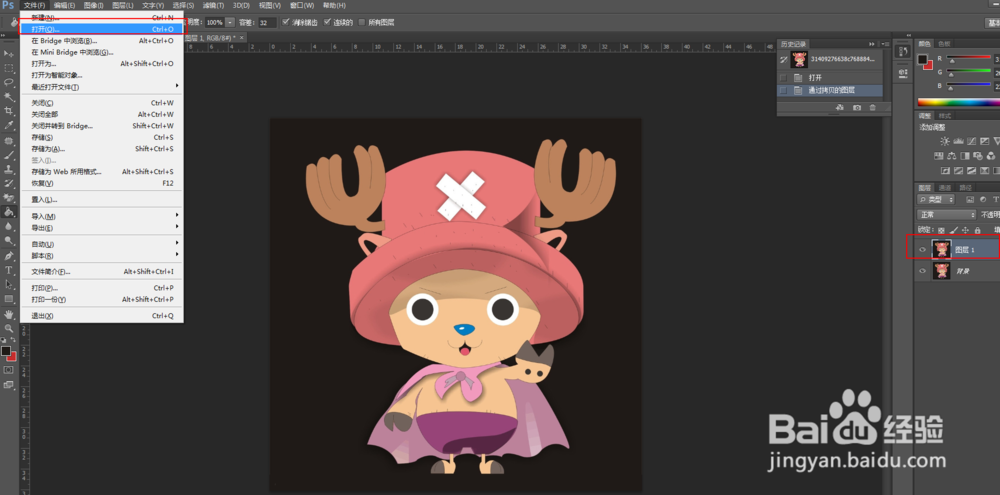
Task: Toggle the 连续的 contiguous checkbox
Action: pyautogui.click(x=327, y=22)
